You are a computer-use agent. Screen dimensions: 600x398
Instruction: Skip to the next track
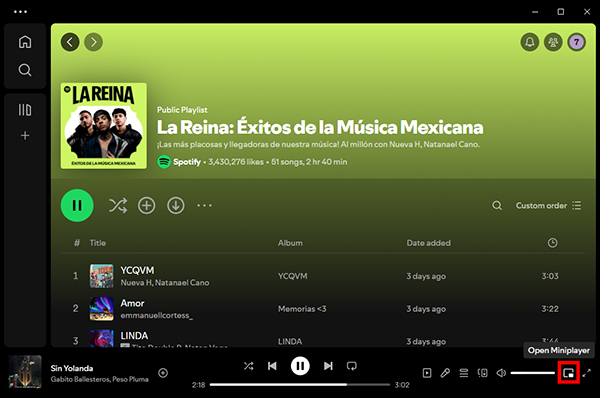pyautogui.click(x=328, y=366)
